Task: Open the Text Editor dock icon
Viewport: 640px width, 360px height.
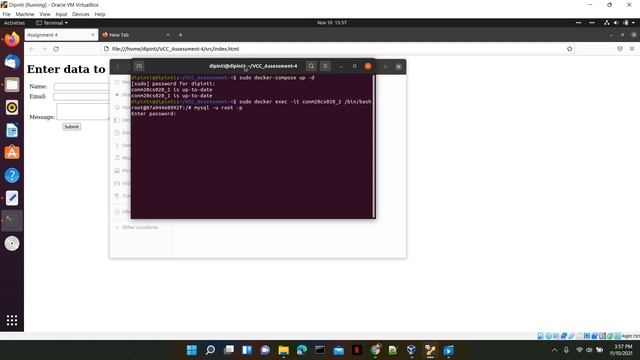Action: tap(12, 198)
